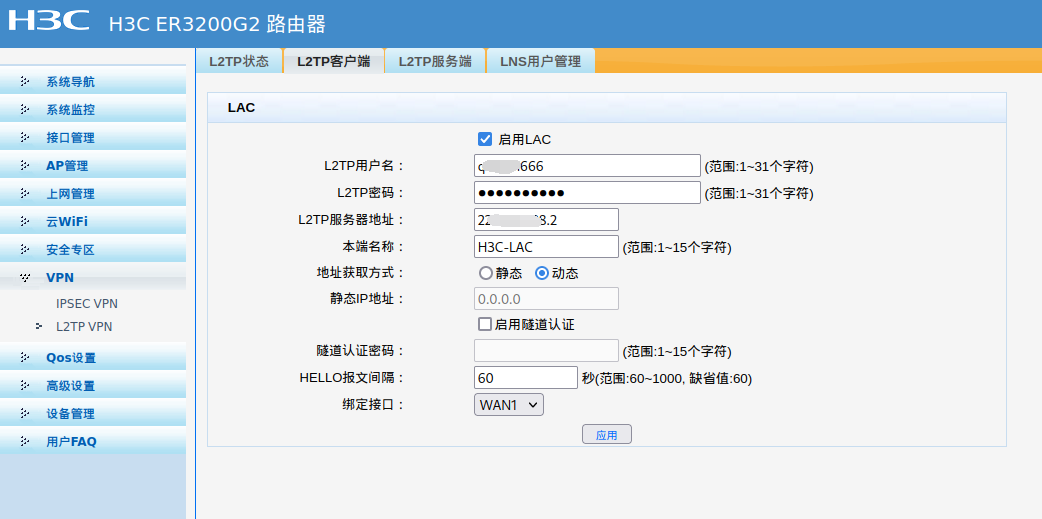Click the arrow icon beside 接口管理
The width and height of the screenshot is (1042, 519).
tap(25, 138)
